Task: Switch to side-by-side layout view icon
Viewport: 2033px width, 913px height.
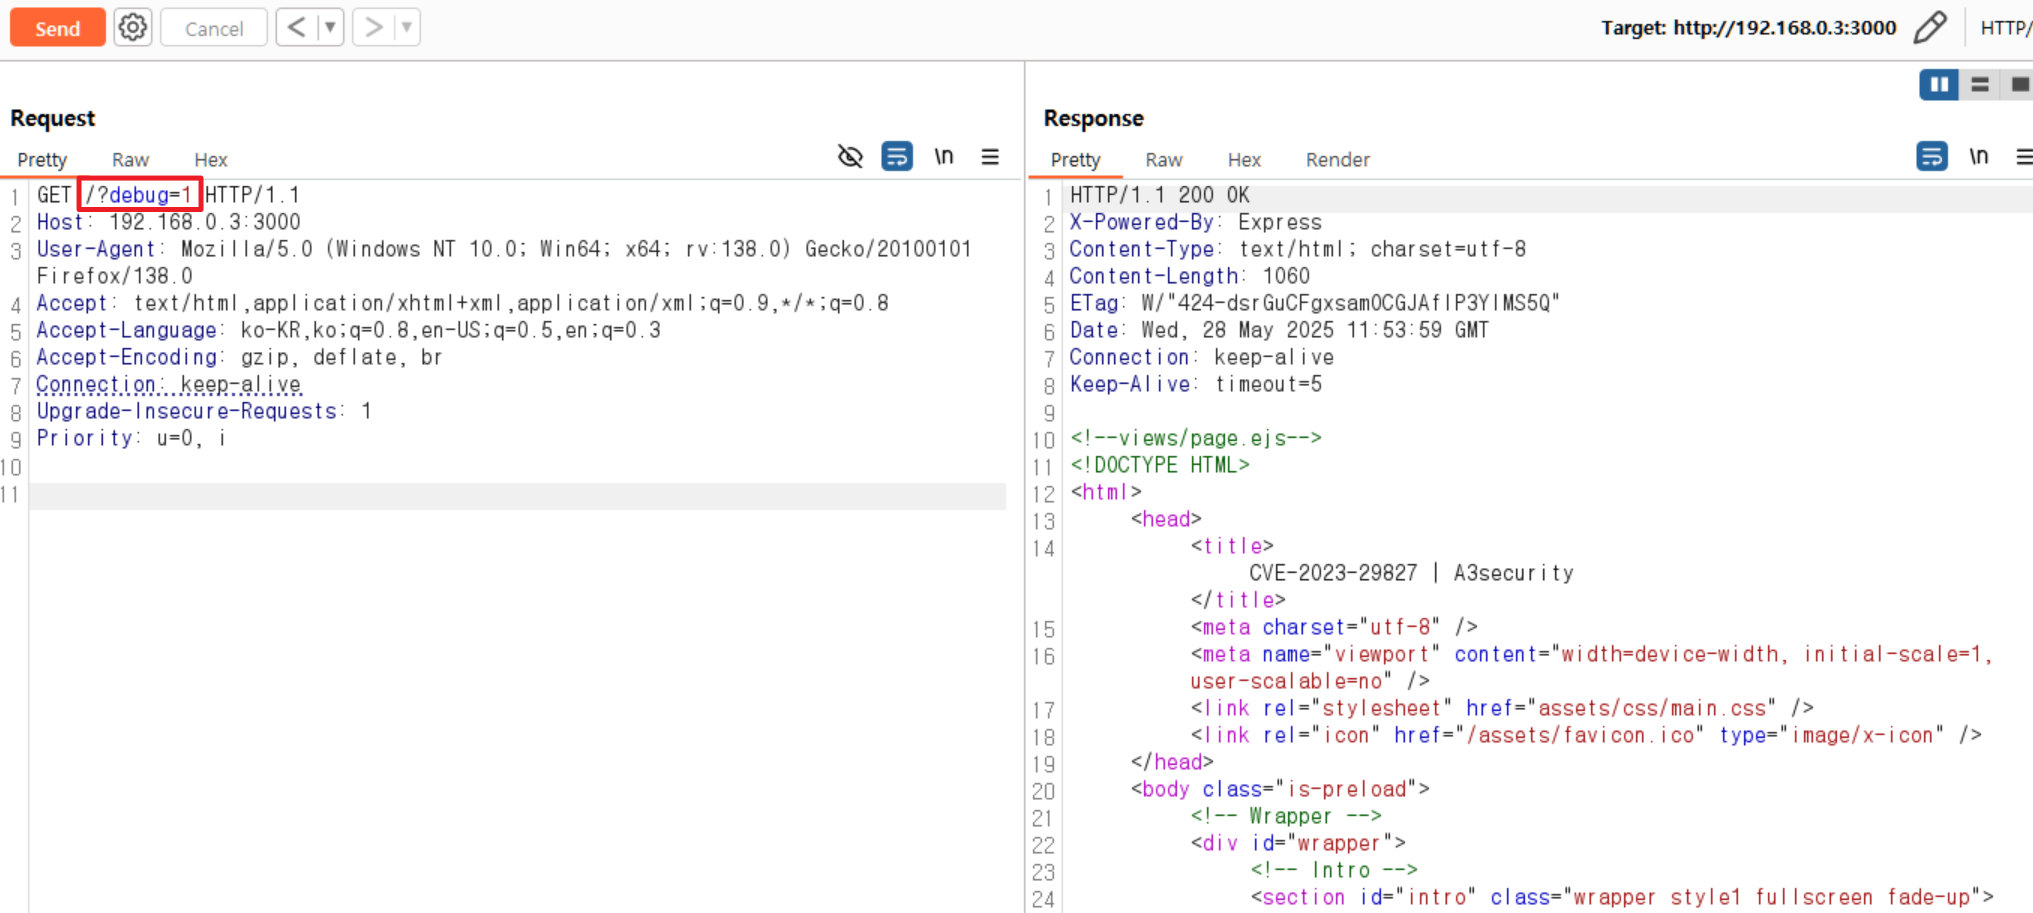Action: click(x=1938, y=85)
